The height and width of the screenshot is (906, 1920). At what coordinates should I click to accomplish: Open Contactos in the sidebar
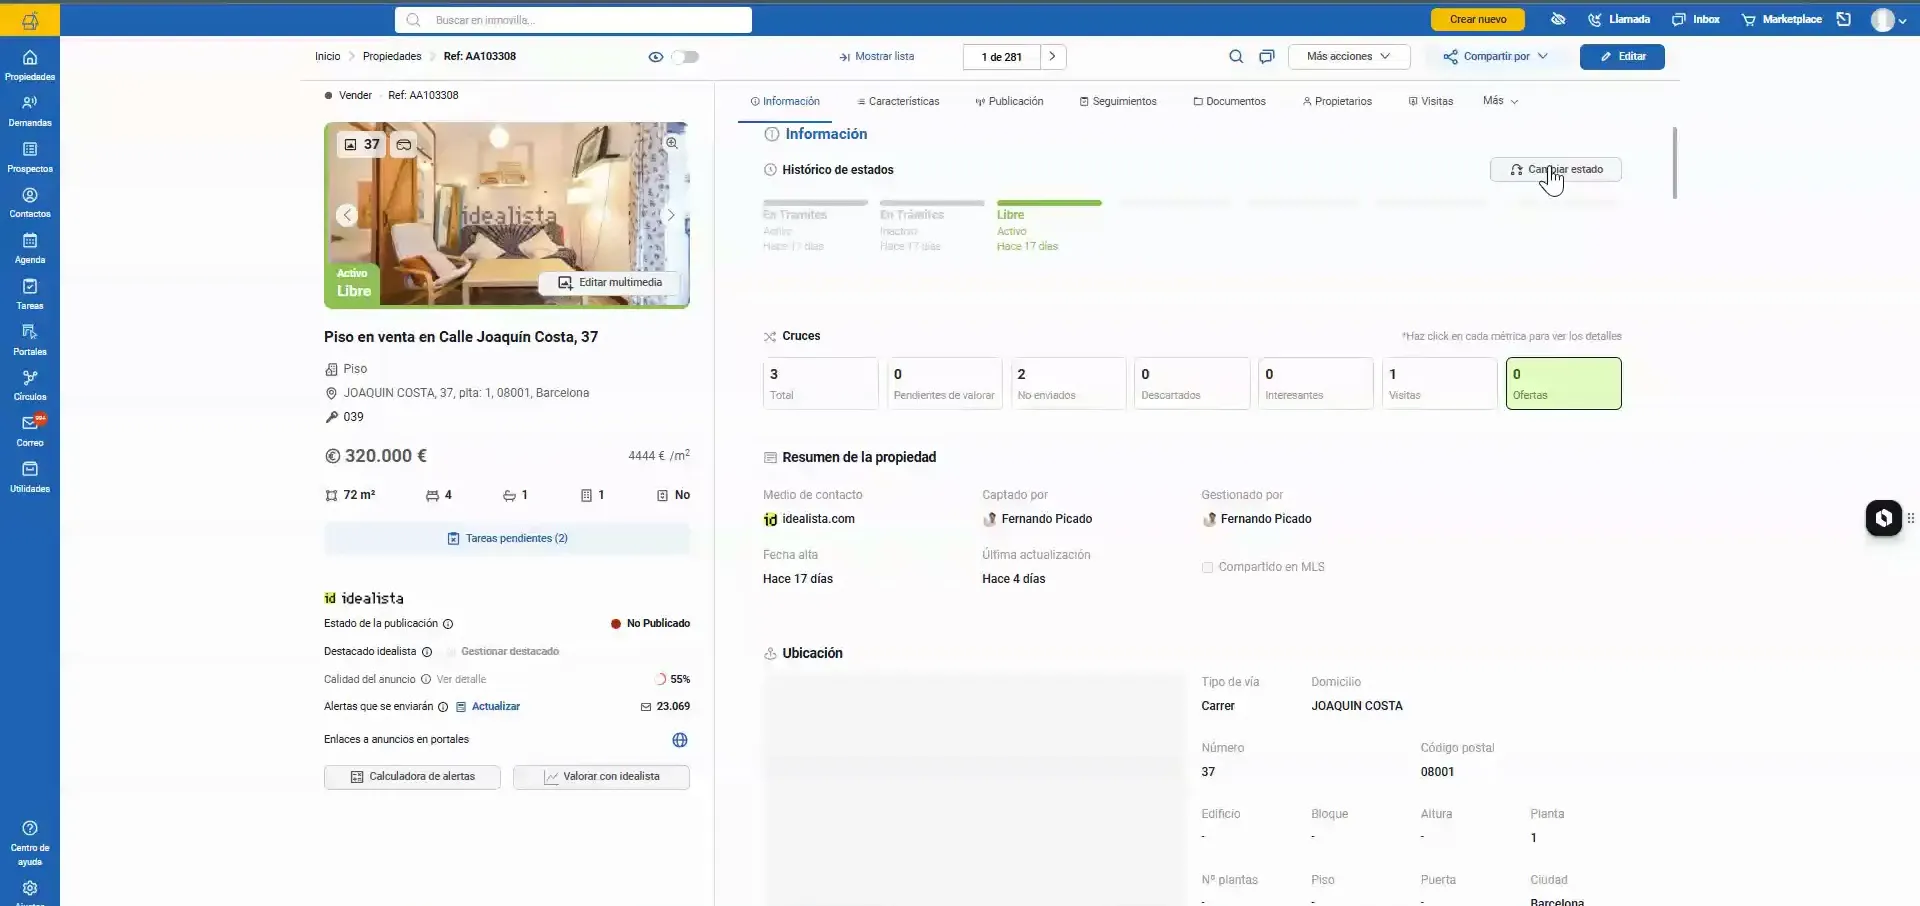[30, 203]
